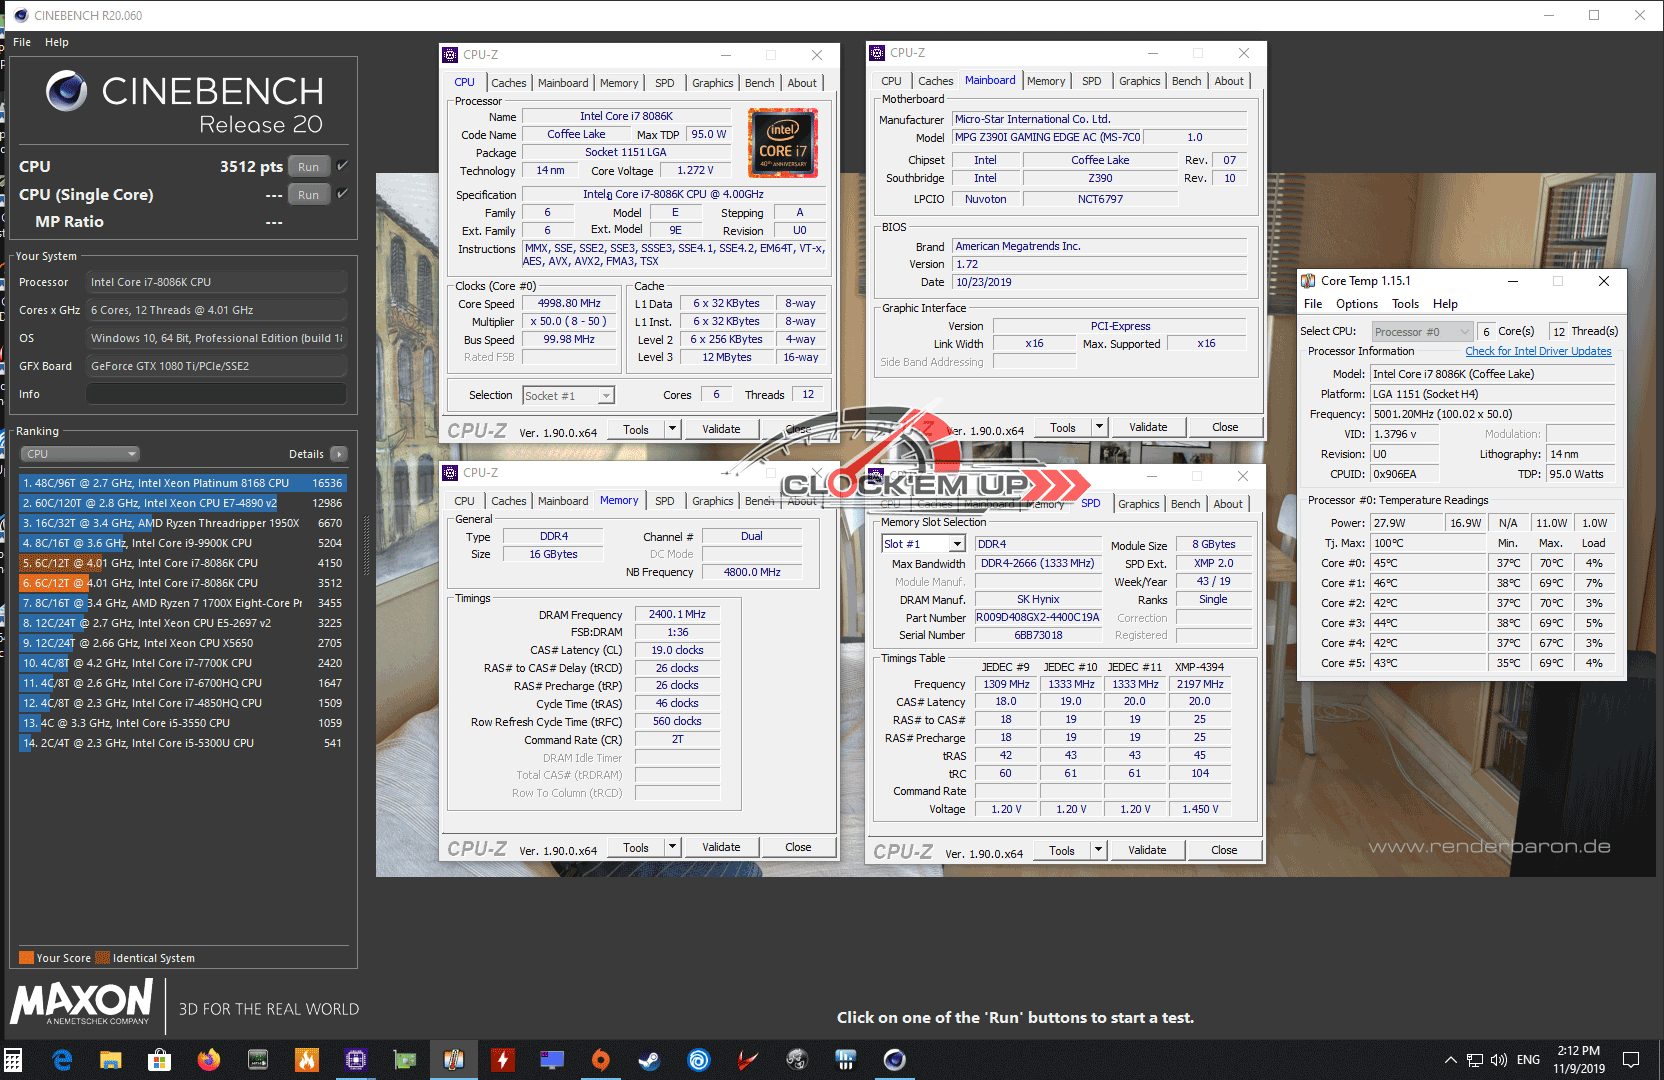Open Firefox from the taskbar
Screen dimensions: 1664x1080
[208, 1059]
